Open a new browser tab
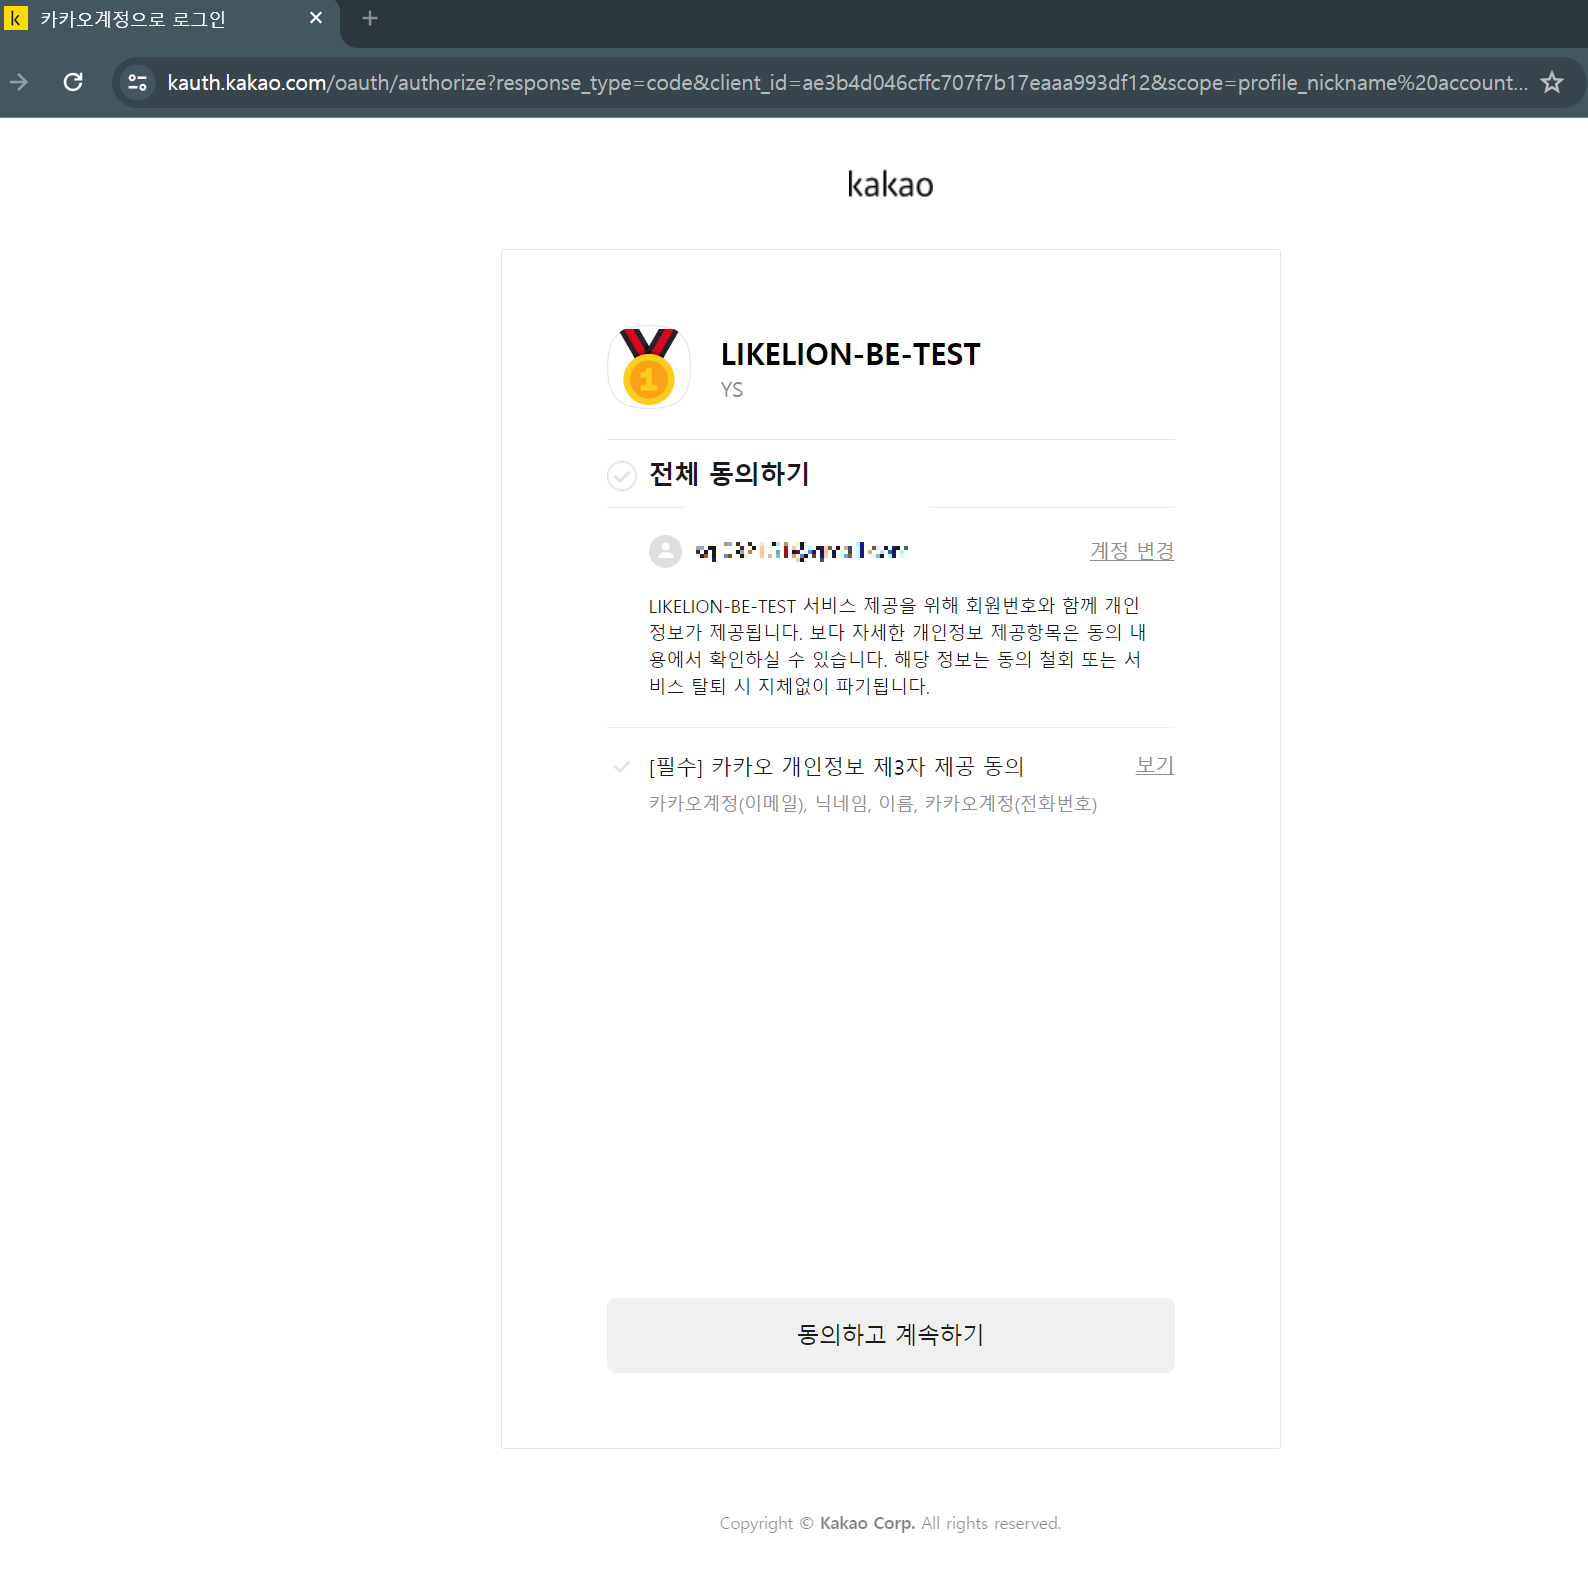1588x1582 pixels. [370, 18]
